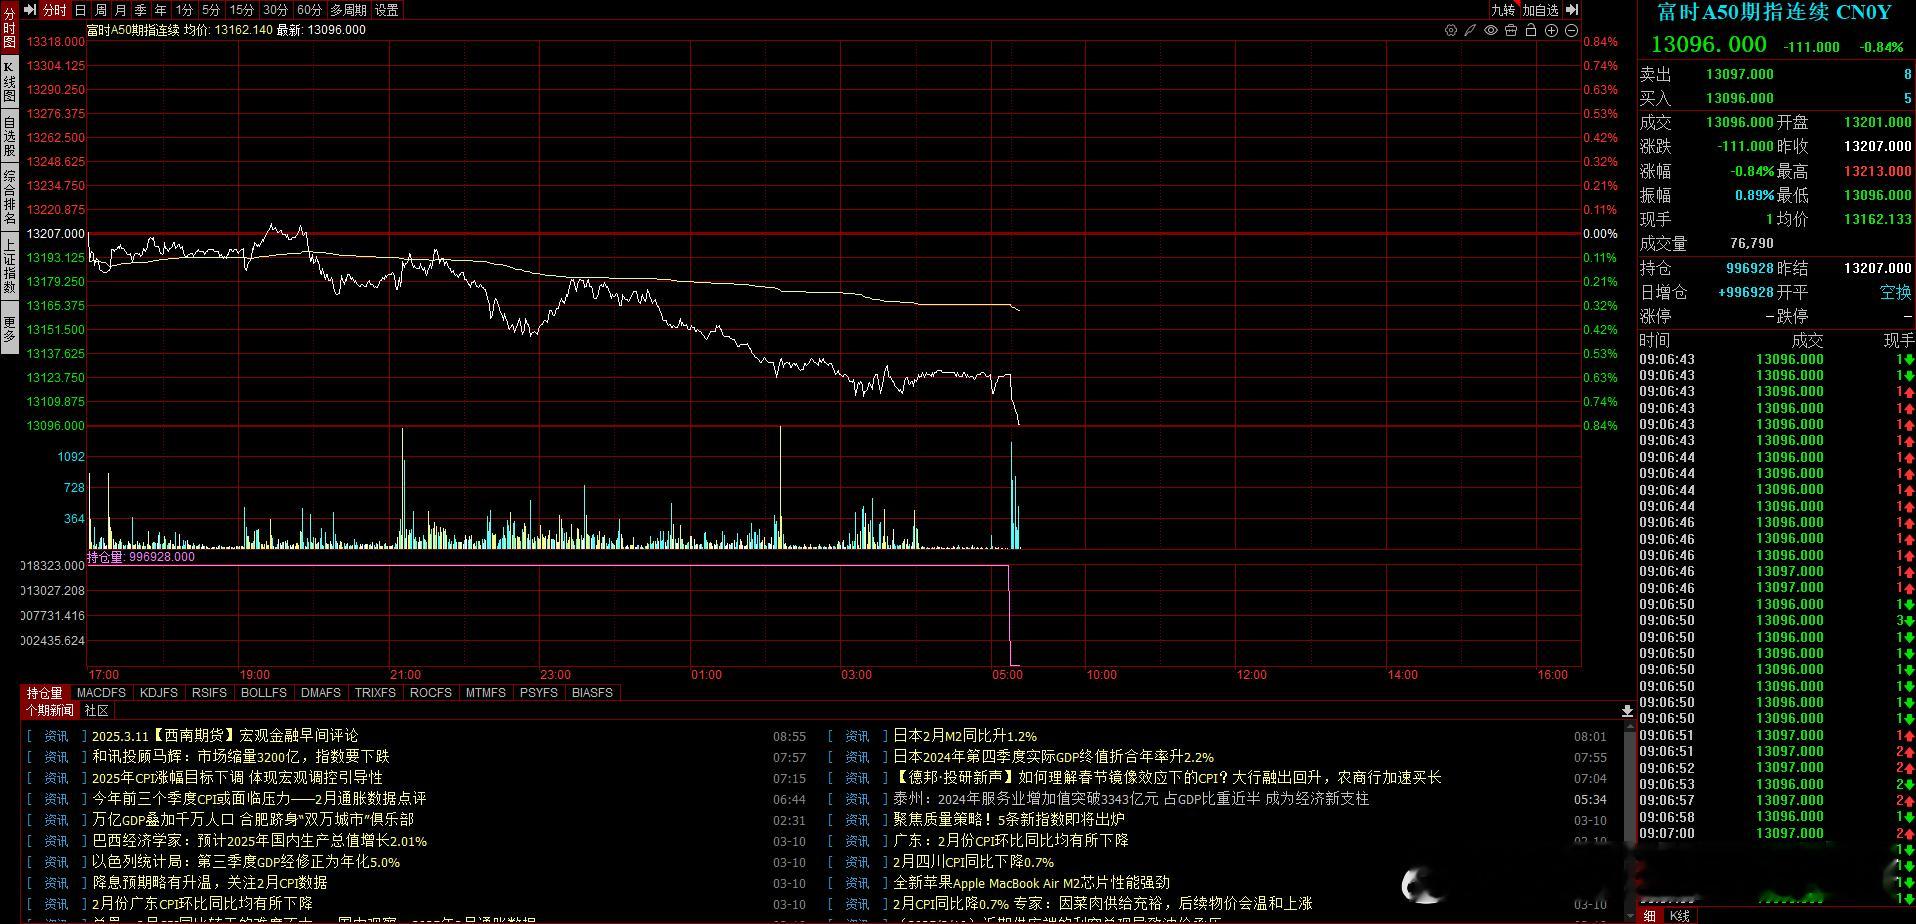The image size is (1916, 924).
Task: Expand 更多 in left sidebar
Action: click(x=10, y=328)
